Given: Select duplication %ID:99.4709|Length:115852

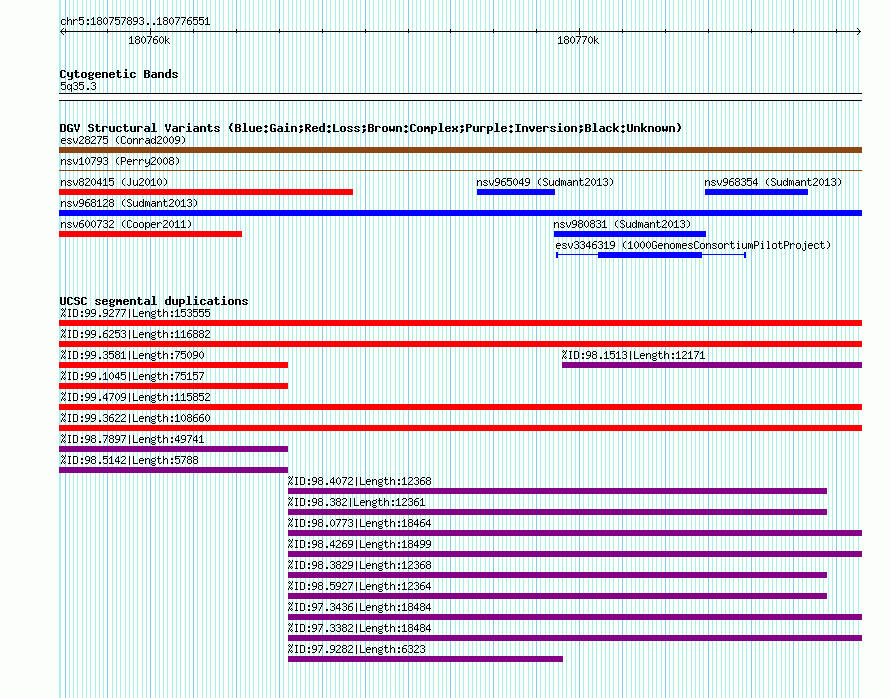Looking at the screenshot, I should [x=460, y=407].
